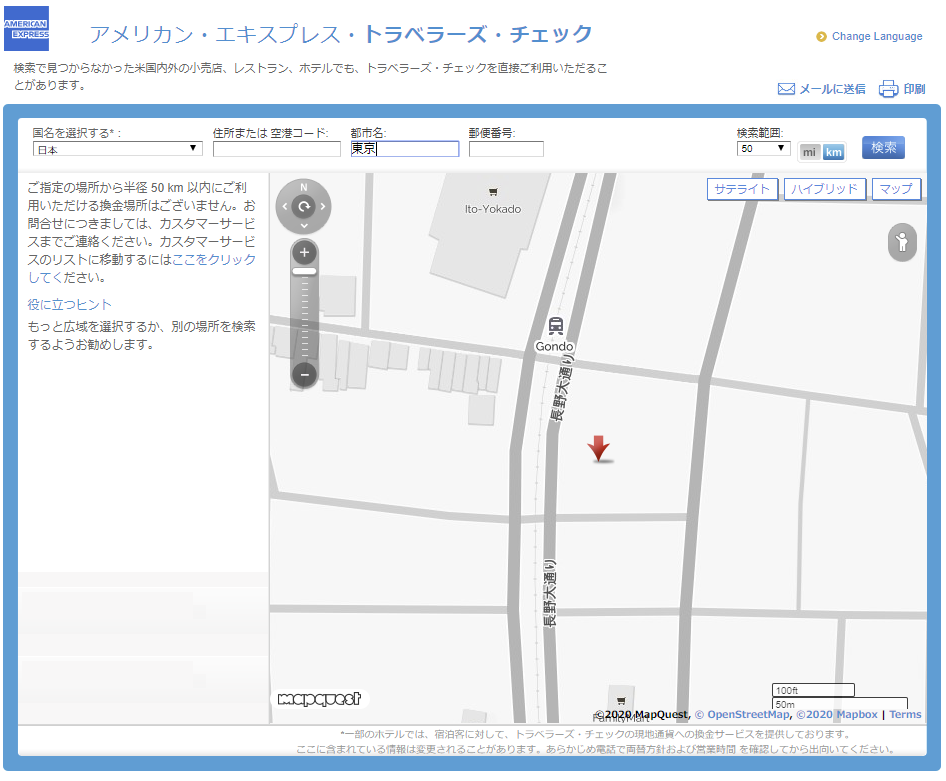Image resolution: width=946 pixels, height=781 pixels.
Task: Click the 検索 search button
Action: point(883,148)
